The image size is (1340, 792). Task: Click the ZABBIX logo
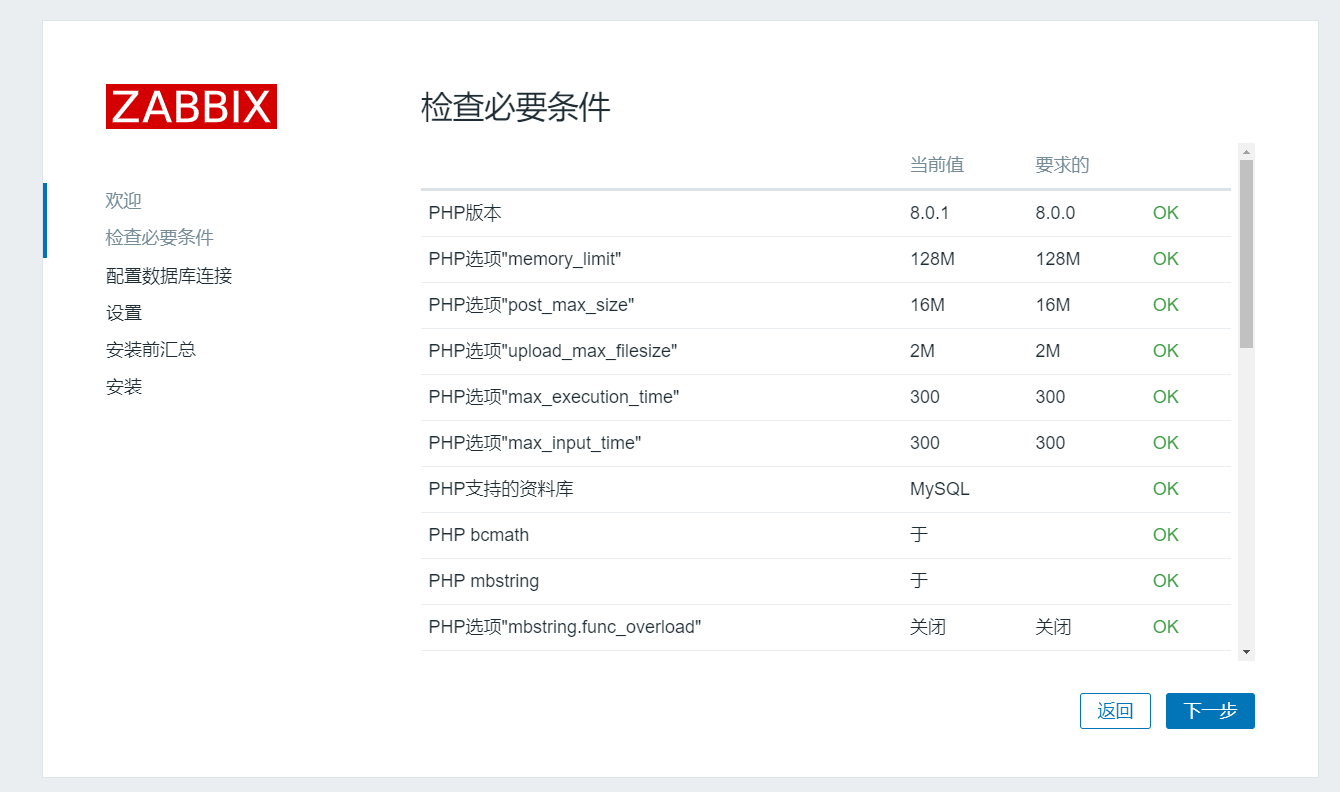pyautogui.click(x=191, y=106)
